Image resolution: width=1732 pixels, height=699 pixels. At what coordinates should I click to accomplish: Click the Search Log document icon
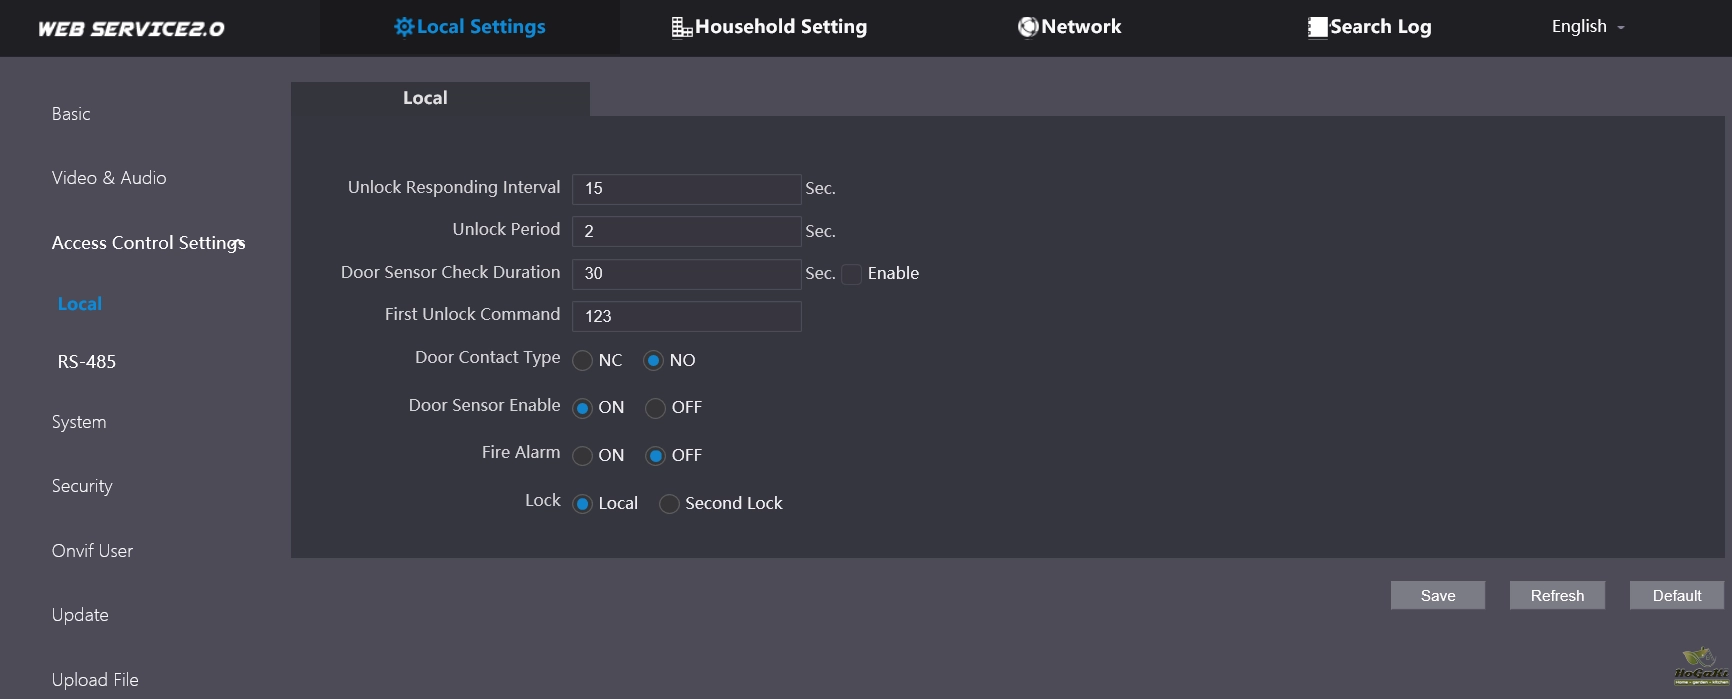1318,28
